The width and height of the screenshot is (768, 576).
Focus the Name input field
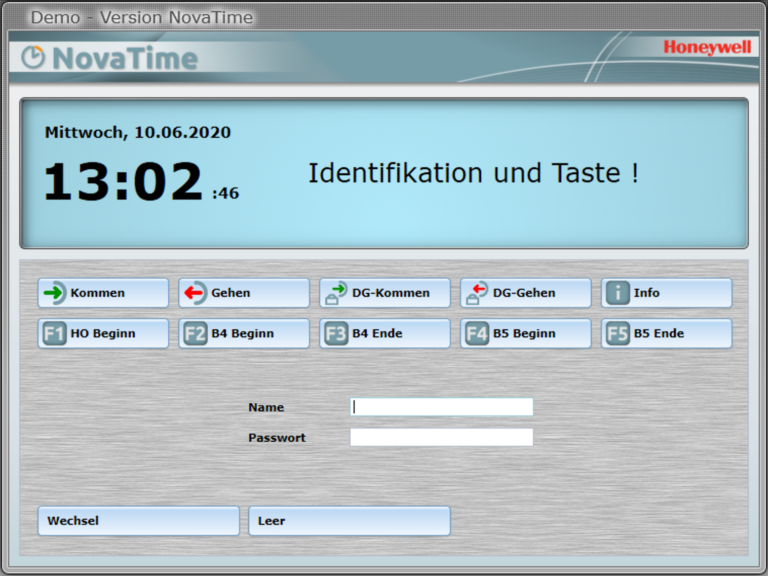pyautogui.click(x=442, y=407)
